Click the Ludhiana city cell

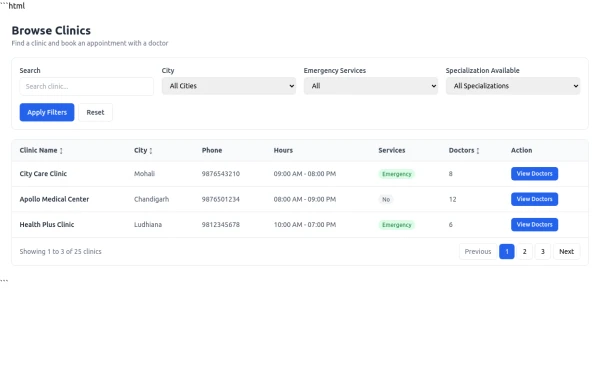[x=148, y=225]
